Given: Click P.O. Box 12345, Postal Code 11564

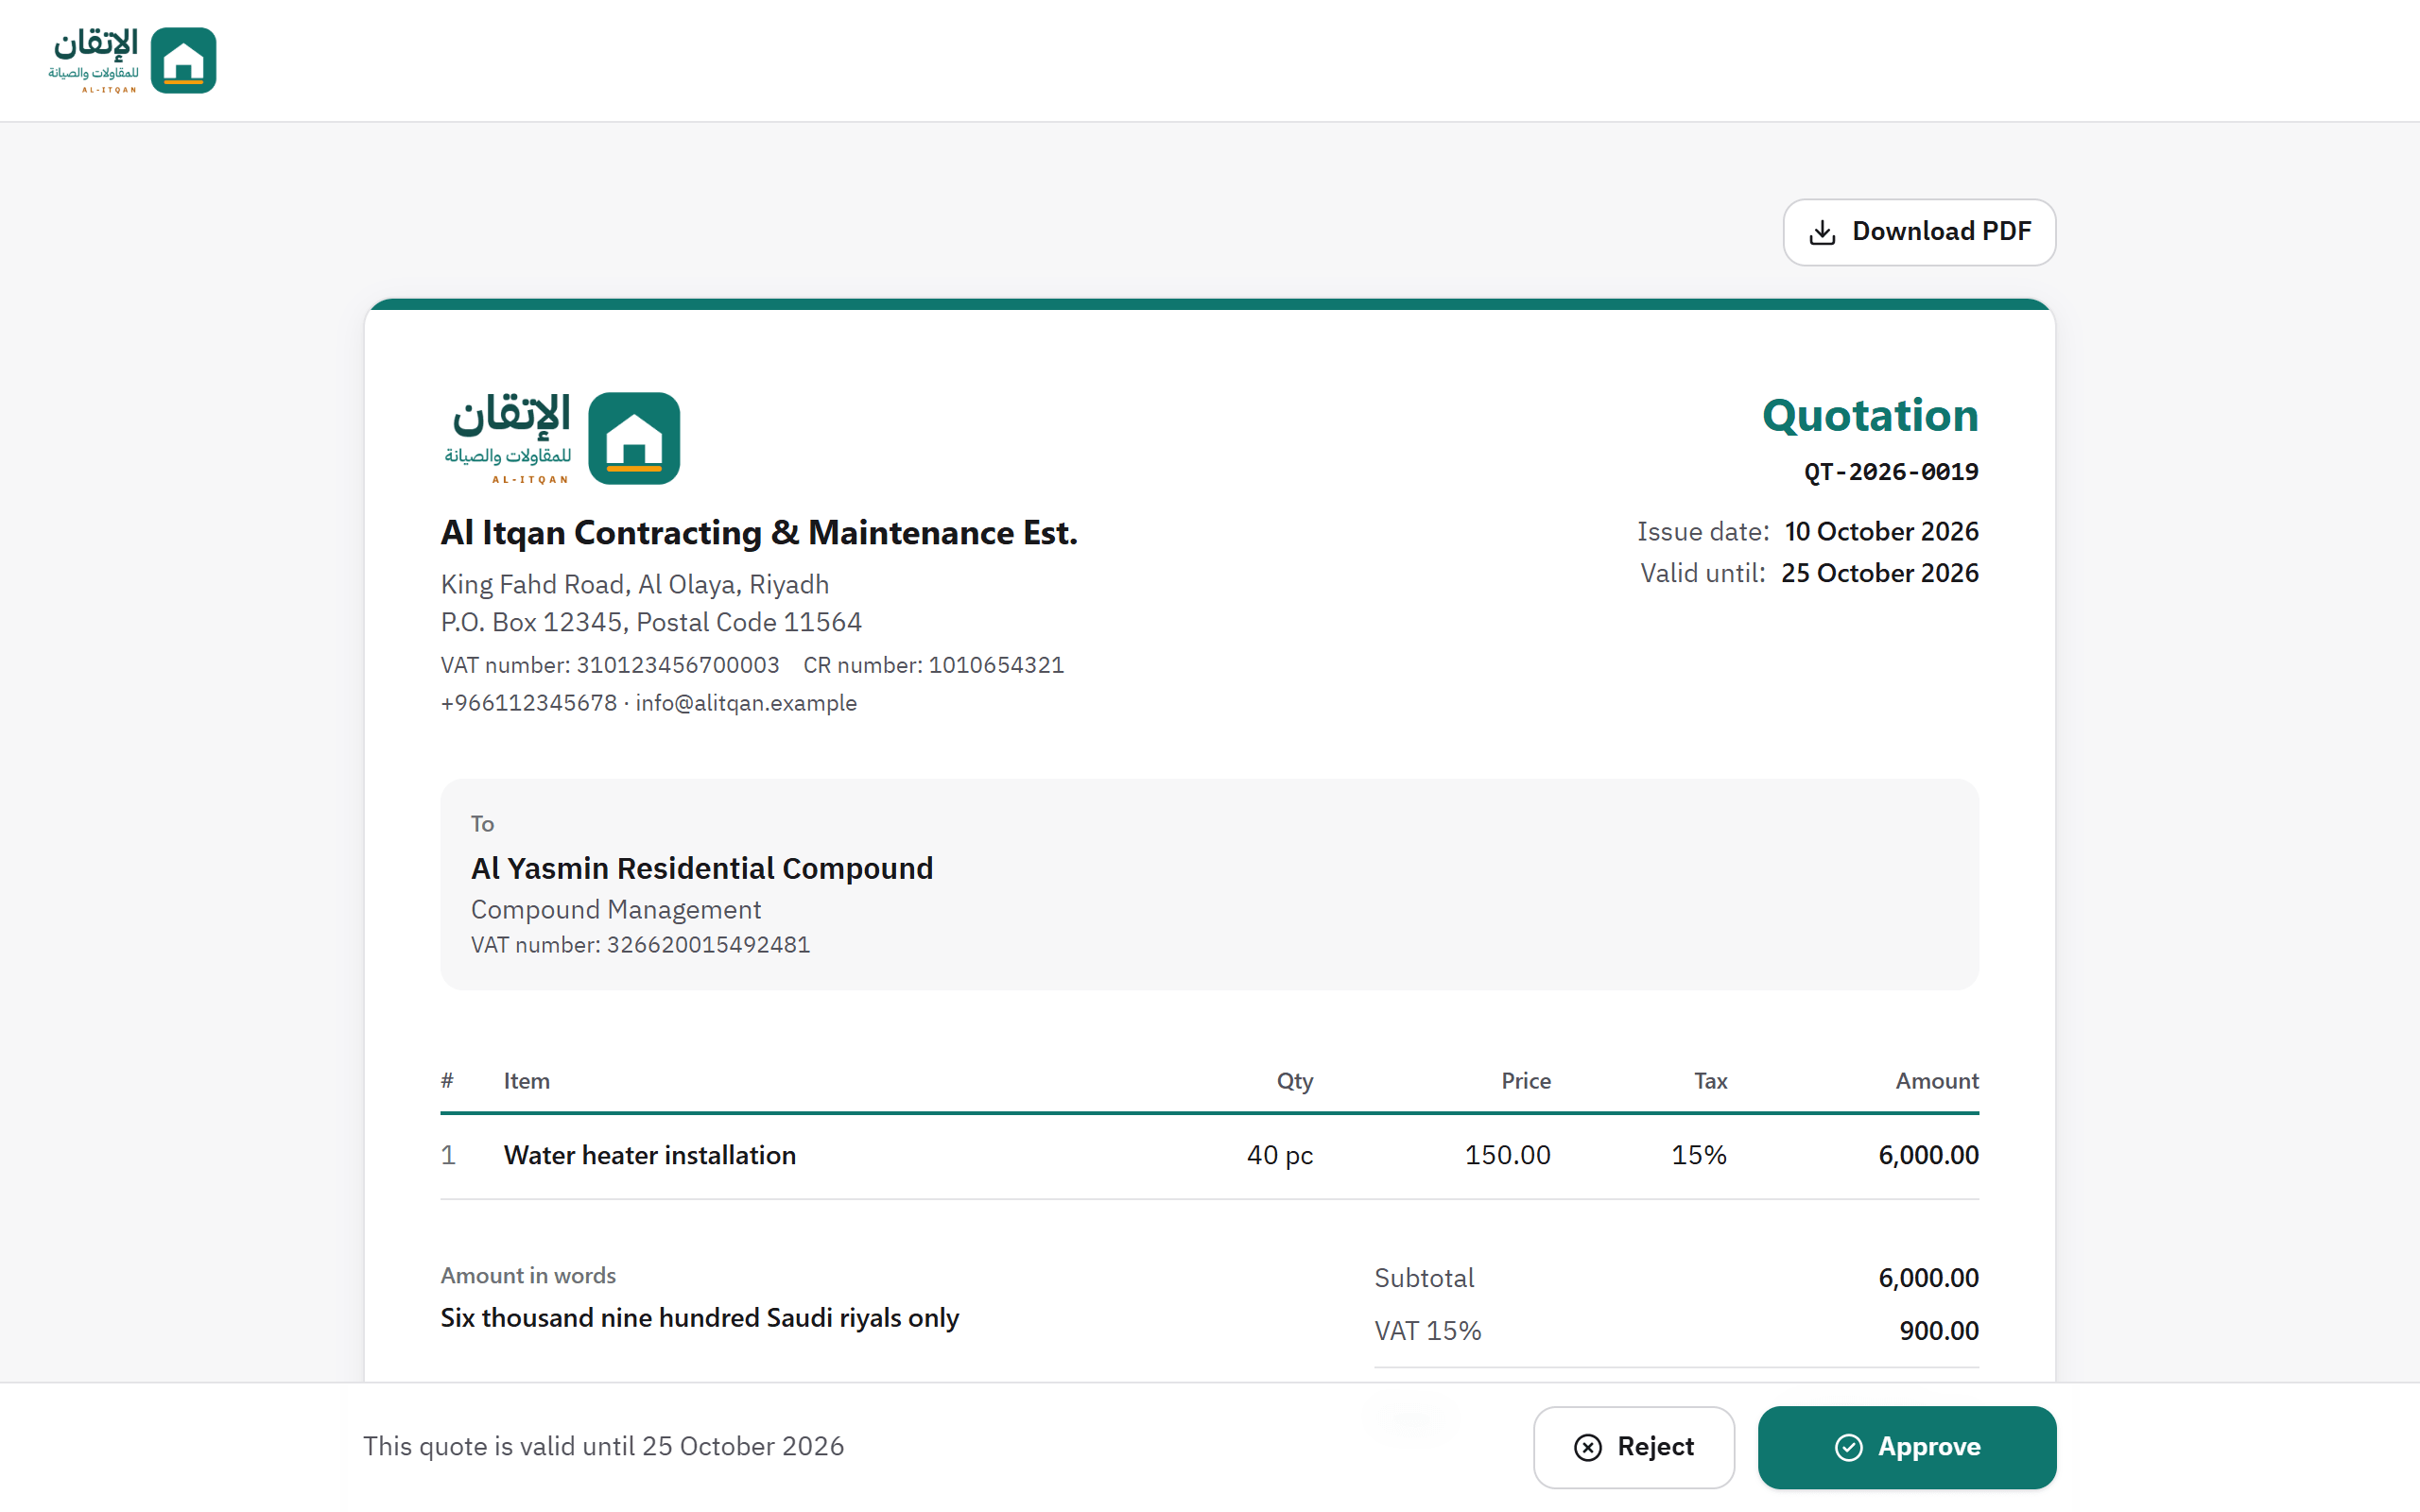Looking at the screenshot, I should pos(651,623).
